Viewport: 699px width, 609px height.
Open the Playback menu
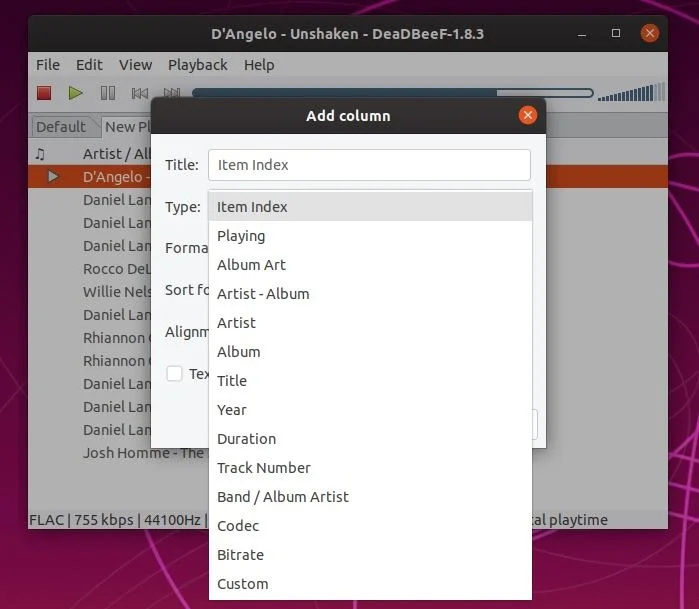coord(197,65)
